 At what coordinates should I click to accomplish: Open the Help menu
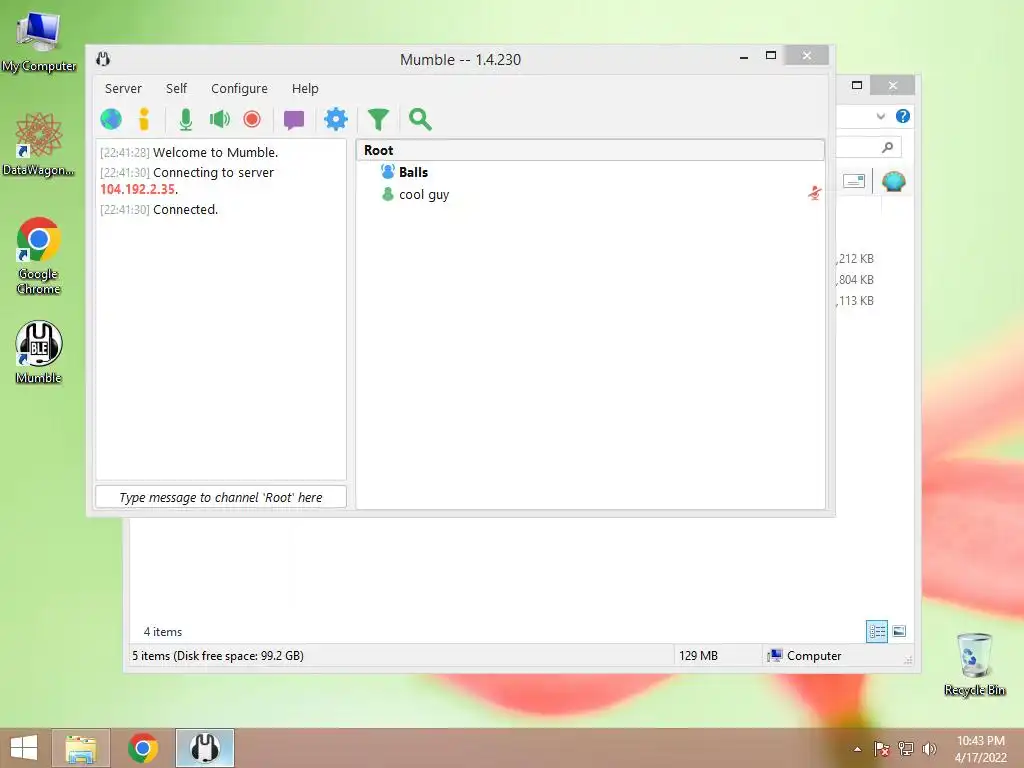point(305,88)
